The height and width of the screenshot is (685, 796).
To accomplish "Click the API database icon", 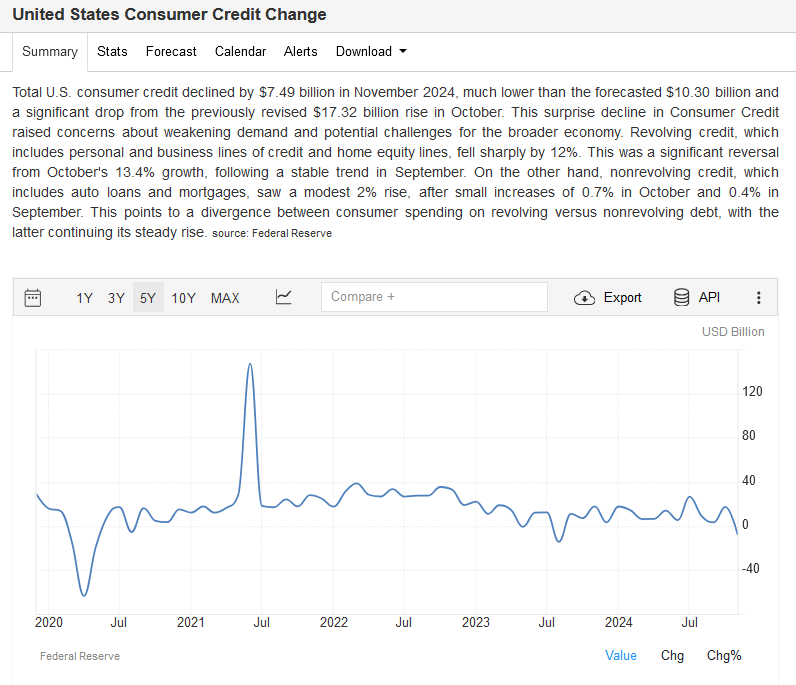I will tap(682, 297).
